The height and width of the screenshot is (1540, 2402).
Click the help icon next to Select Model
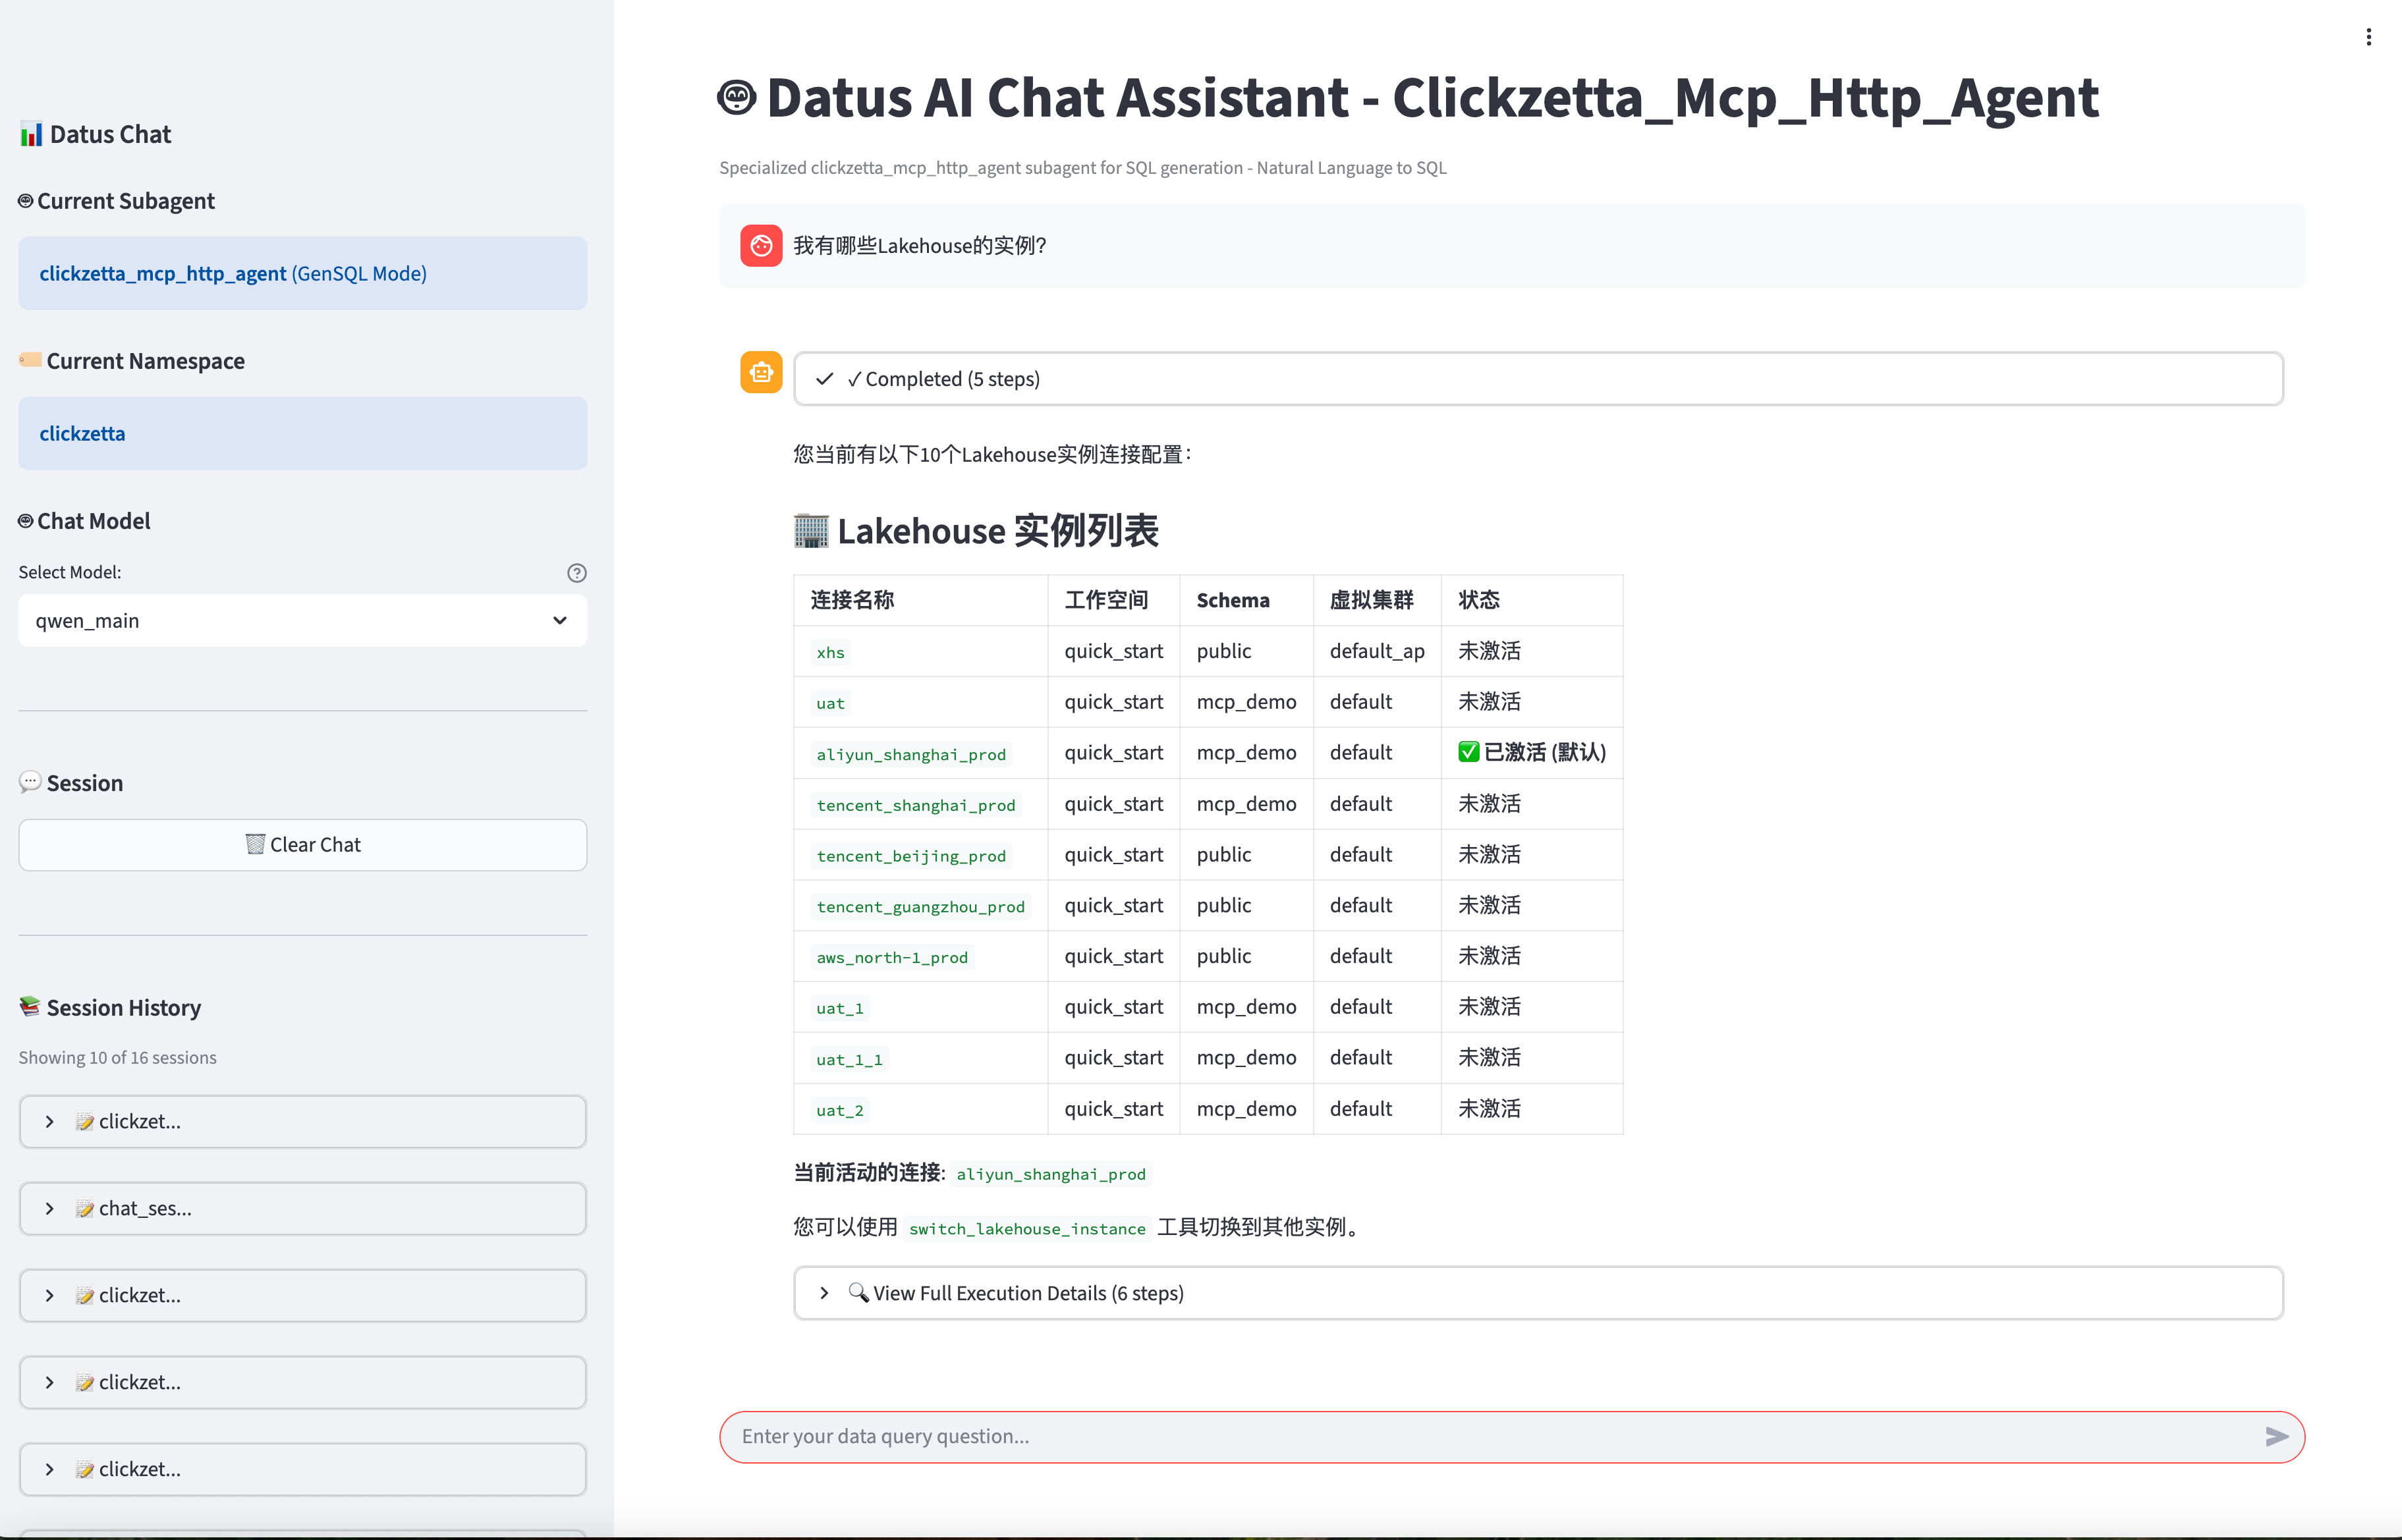pyautogui.click(x=576, y=573)
